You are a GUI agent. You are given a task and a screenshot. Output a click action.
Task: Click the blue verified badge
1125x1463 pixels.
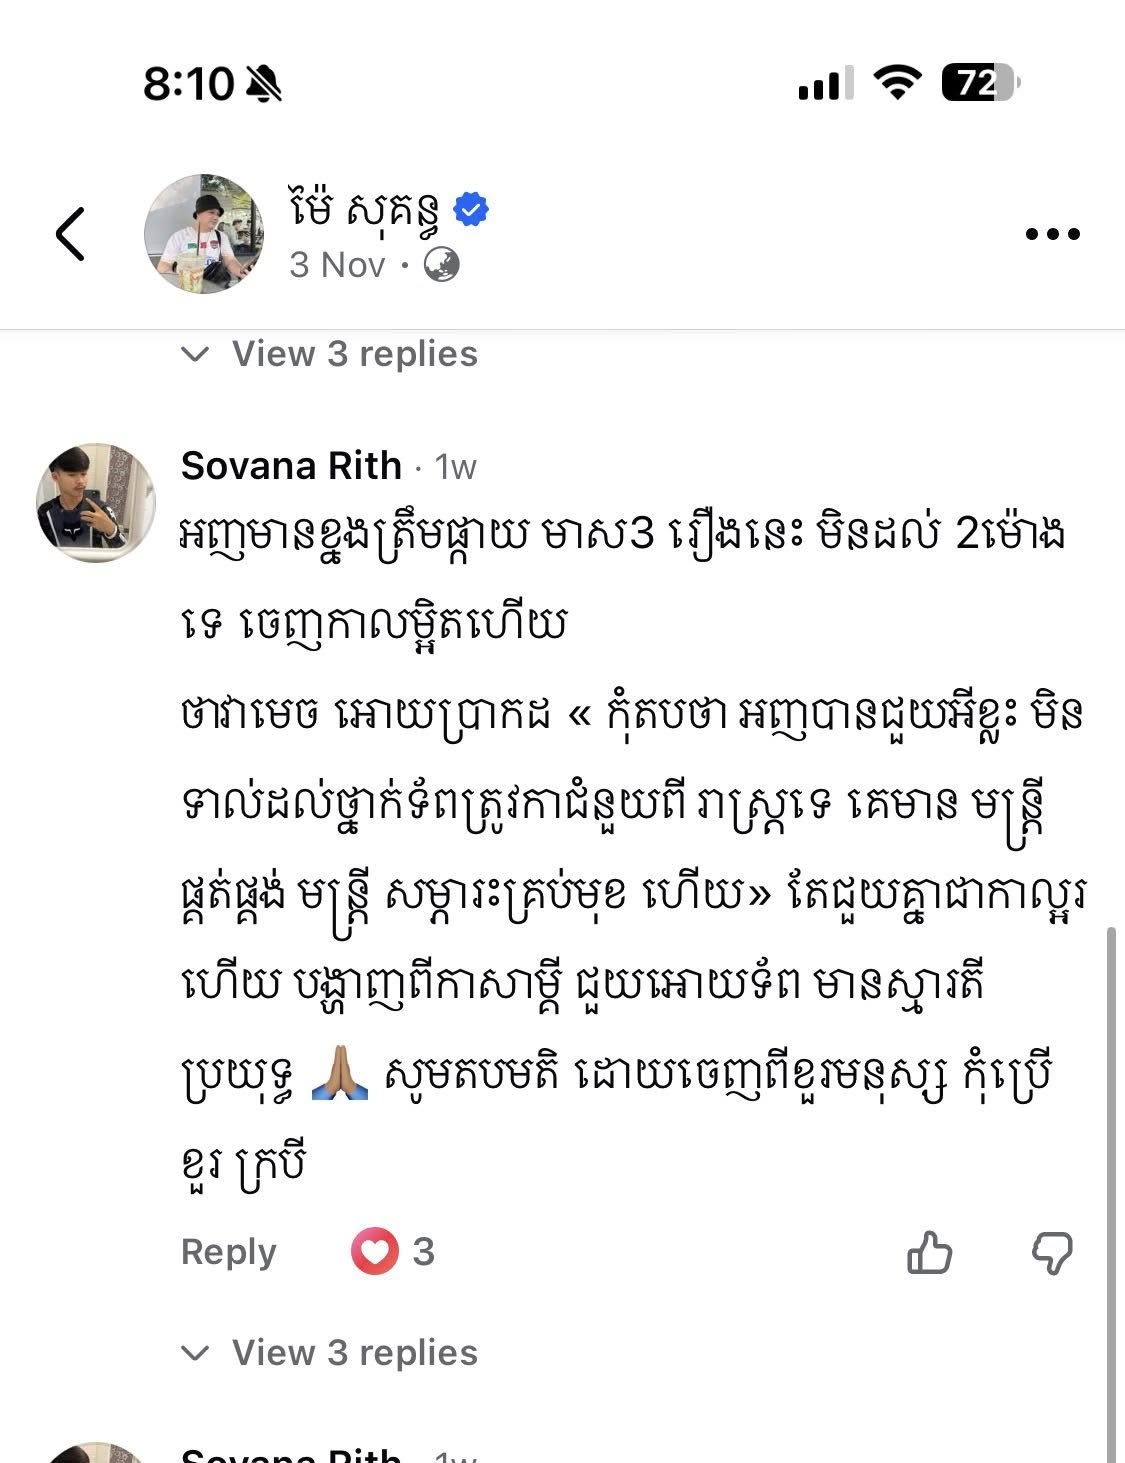click(471, 210)
